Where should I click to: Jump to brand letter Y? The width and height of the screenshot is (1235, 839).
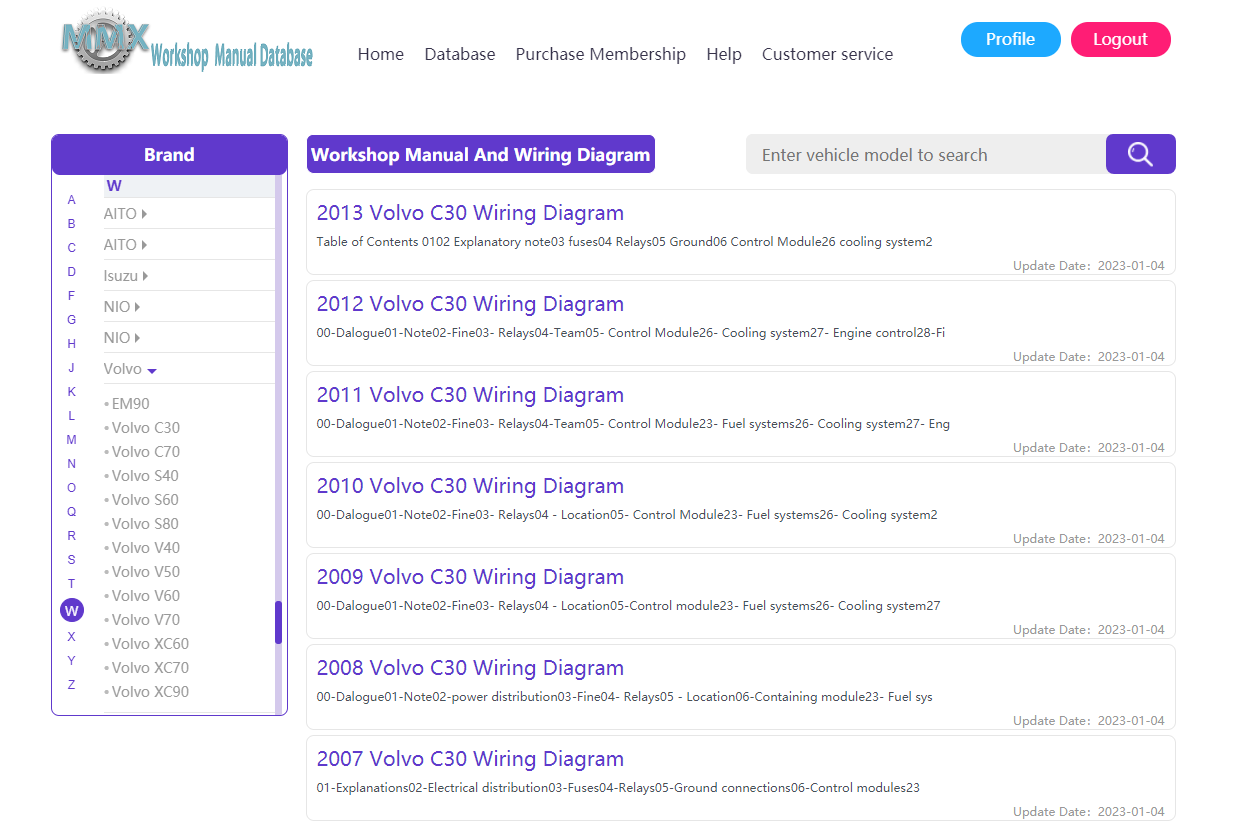(x=71, y=661)
